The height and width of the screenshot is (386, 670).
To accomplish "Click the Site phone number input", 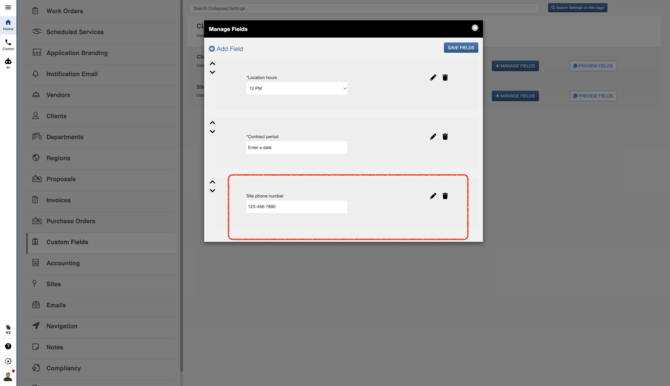I will click(297, 207).
